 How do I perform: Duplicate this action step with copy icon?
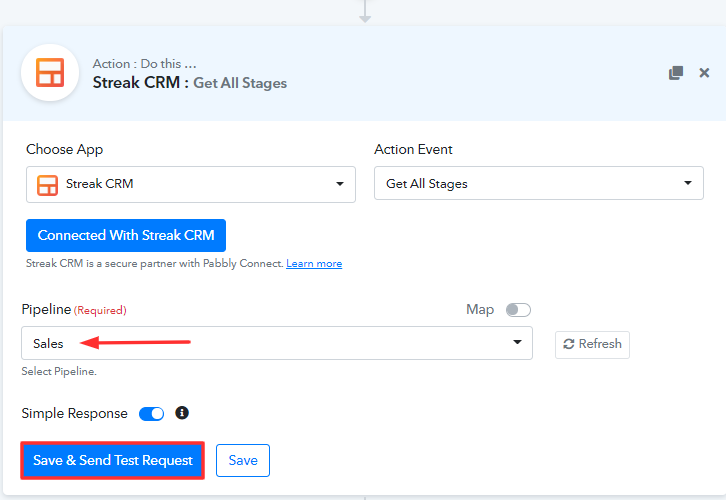[676, 73]
